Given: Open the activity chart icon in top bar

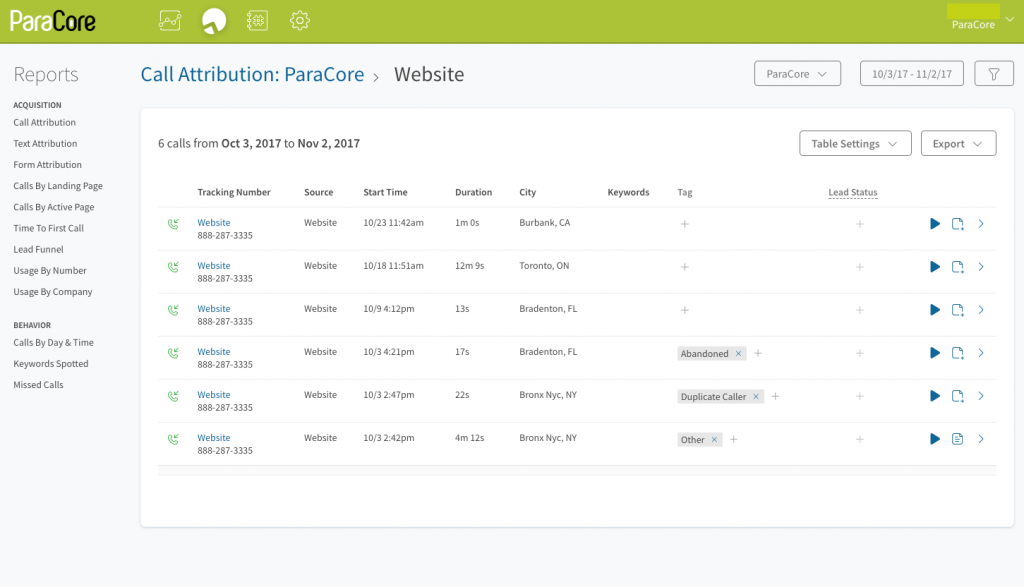Looking at the screenshot, I should pos(170,21).
